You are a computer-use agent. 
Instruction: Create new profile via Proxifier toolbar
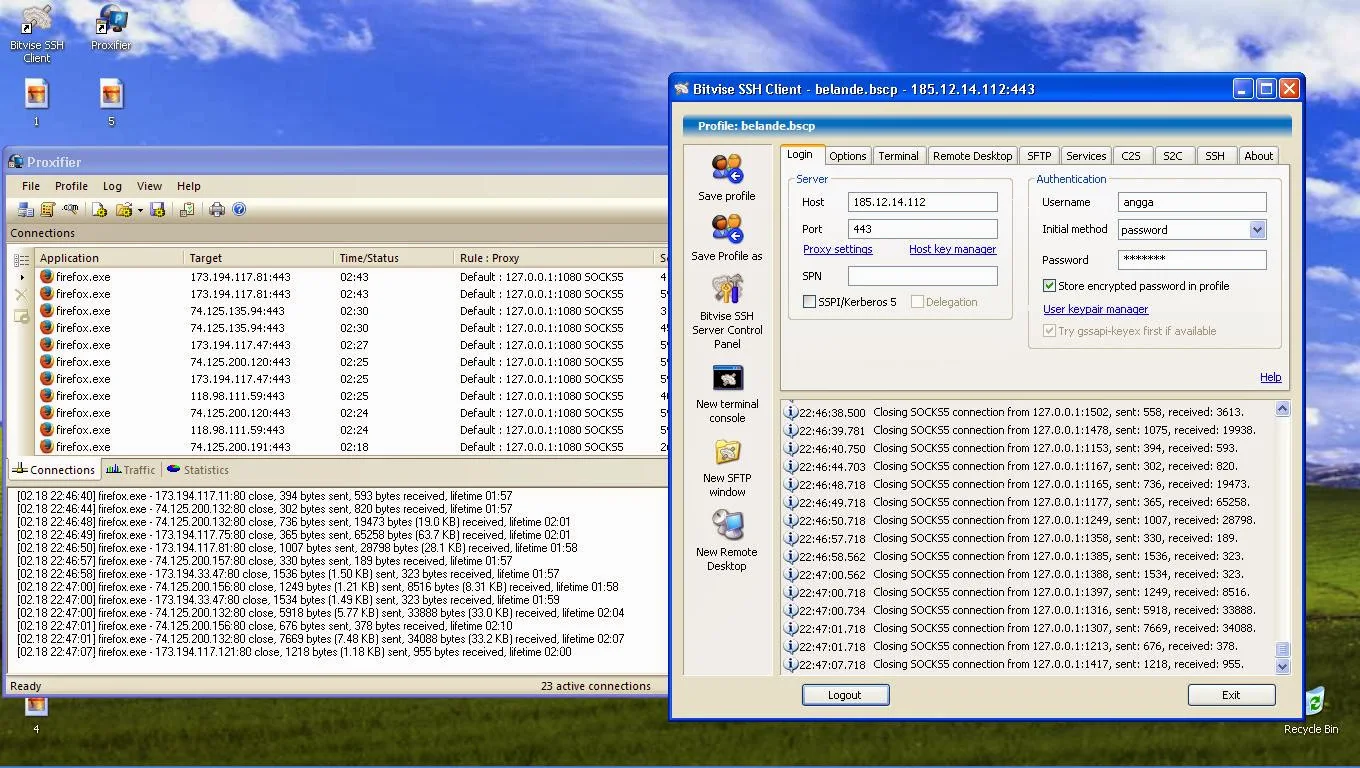point(100,210)
